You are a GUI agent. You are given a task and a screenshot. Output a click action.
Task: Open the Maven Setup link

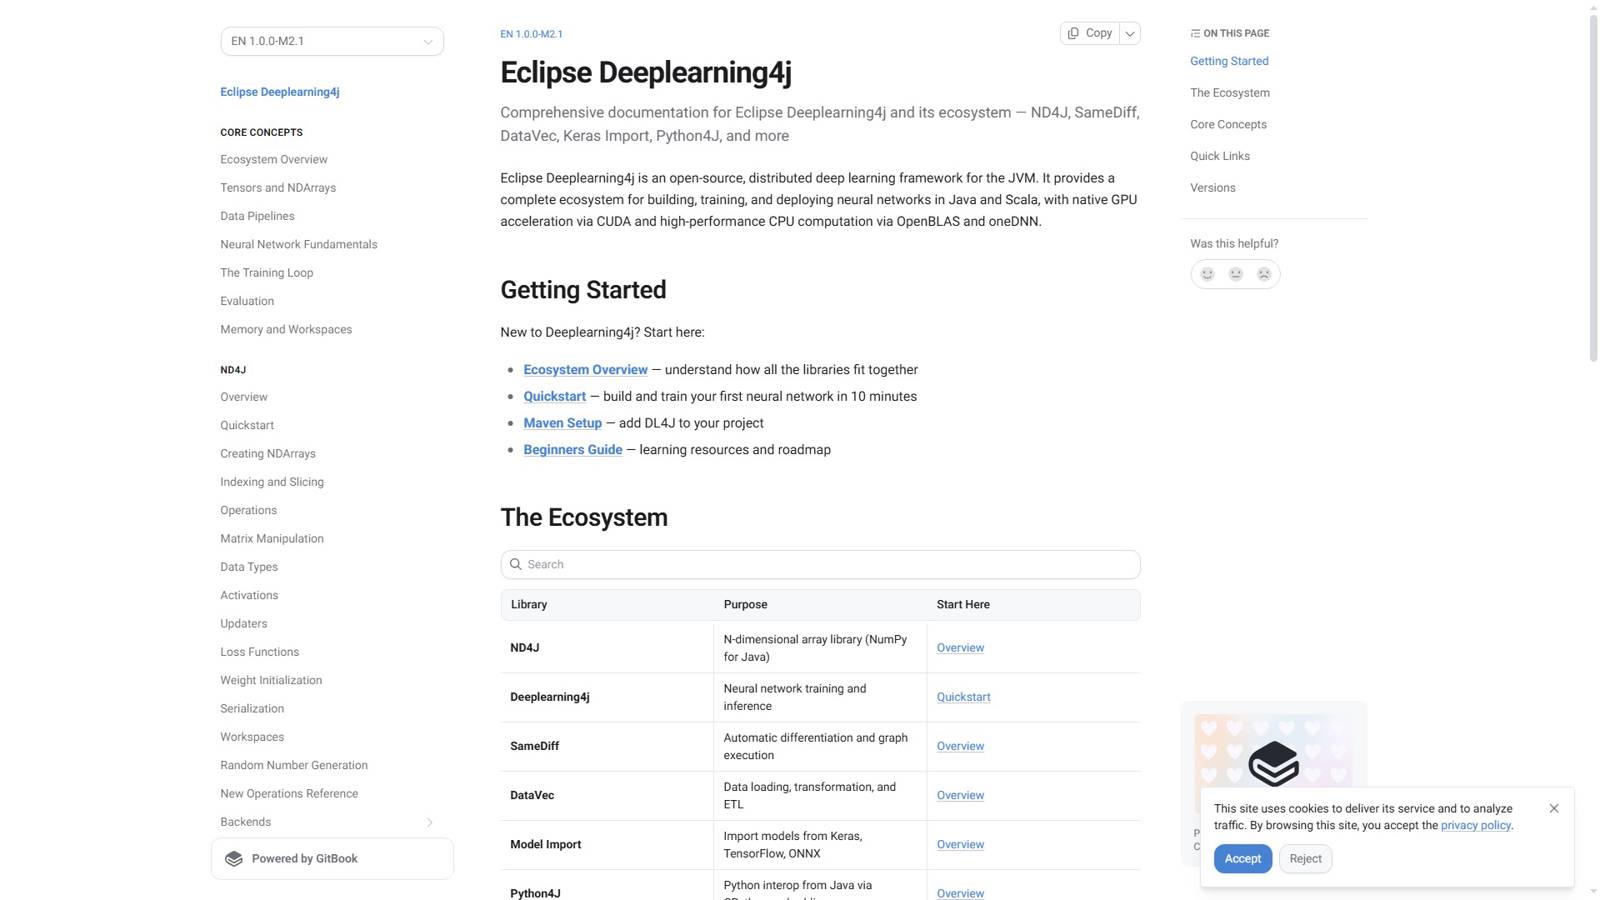pos(563,423)
